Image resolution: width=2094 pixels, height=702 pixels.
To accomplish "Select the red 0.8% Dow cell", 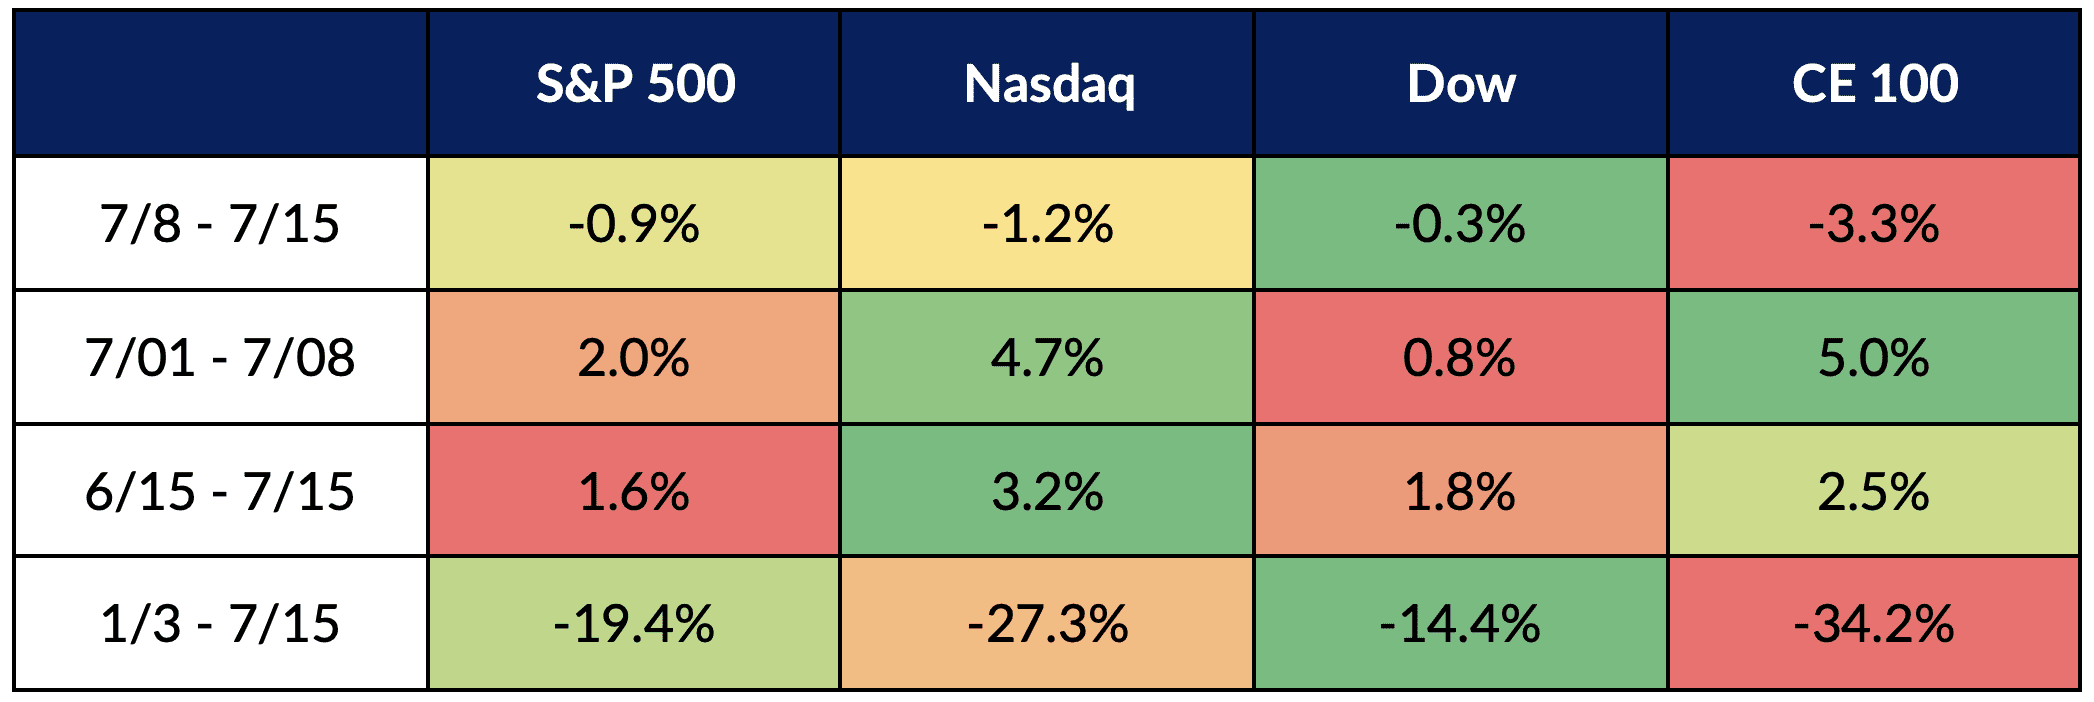I will (x=1461, y=357).
